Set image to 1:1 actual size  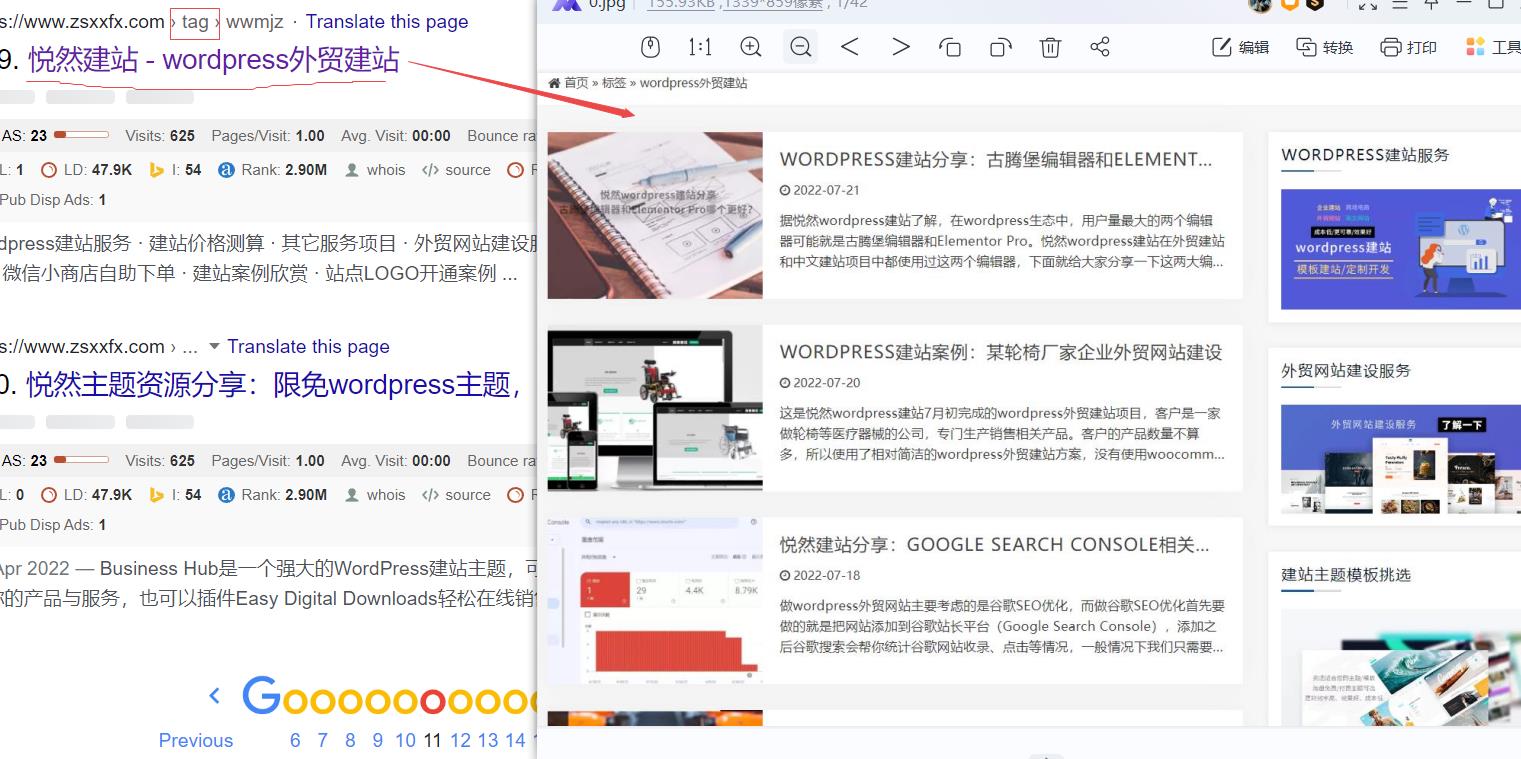pyautogui.click(x=700, y=47)
